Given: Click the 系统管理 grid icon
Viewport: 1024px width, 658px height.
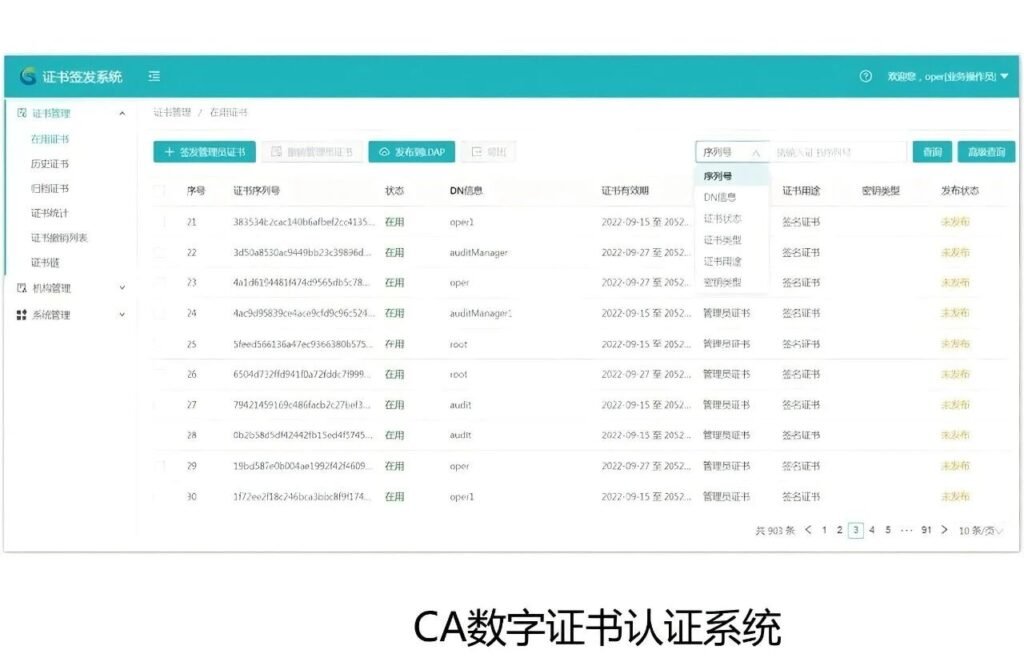Looking at the screenshot, I should point(22,315).
